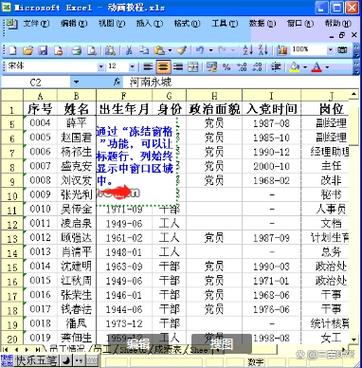The height and width of the screenshot is (368, 362).
Task: Paste using the clipboard icon
Action: [x=159, y=50]
